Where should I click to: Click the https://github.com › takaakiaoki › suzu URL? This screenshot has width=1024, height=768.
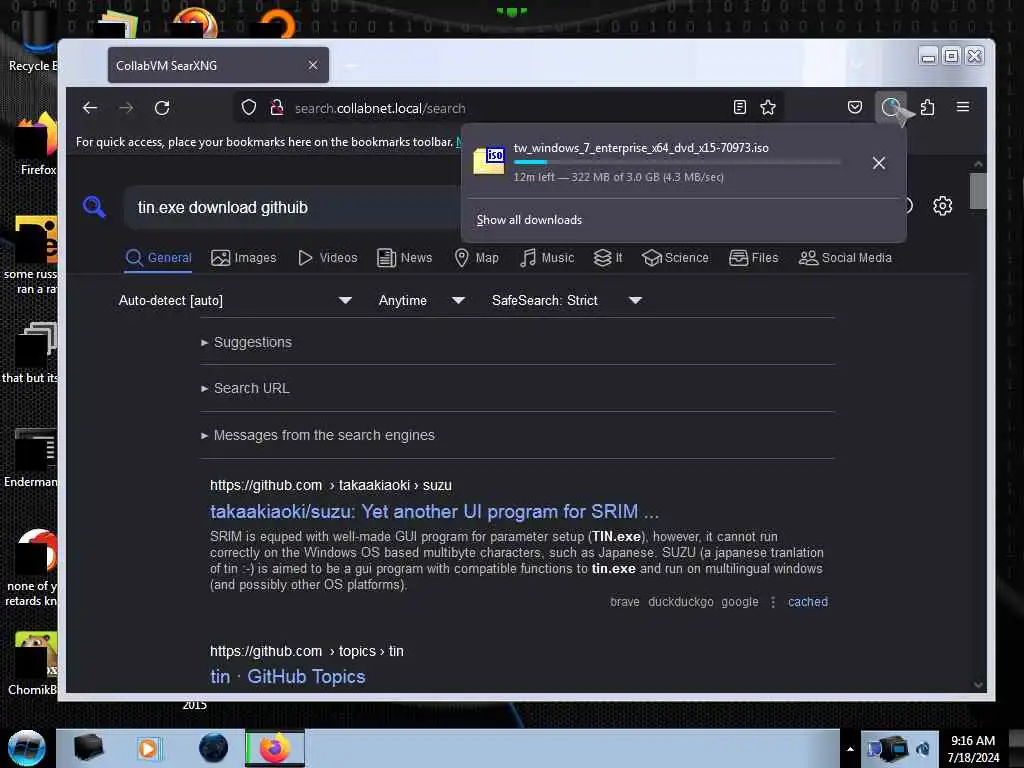[x=330, y=485]
